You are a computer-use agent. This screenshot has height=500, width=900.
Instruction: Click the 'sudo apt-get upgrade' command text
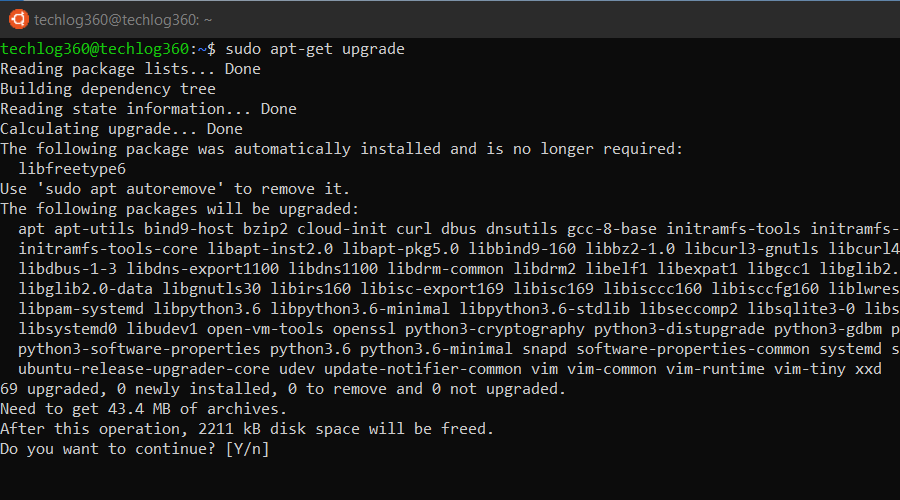coord(315,49)
